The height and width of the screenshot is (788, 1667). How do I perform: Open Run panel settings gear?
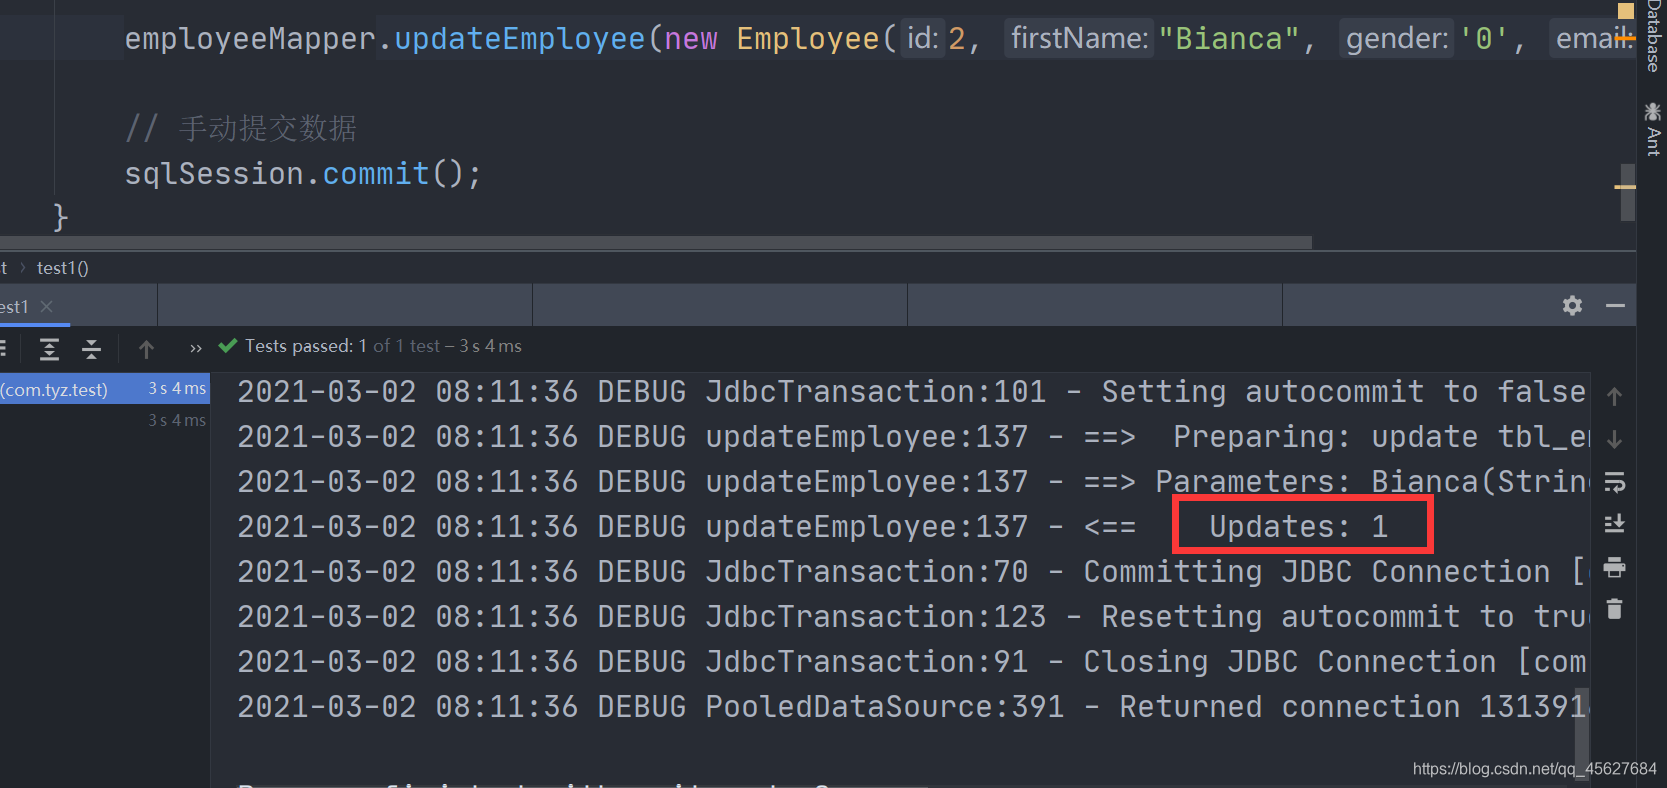[x=1572, y=306]
